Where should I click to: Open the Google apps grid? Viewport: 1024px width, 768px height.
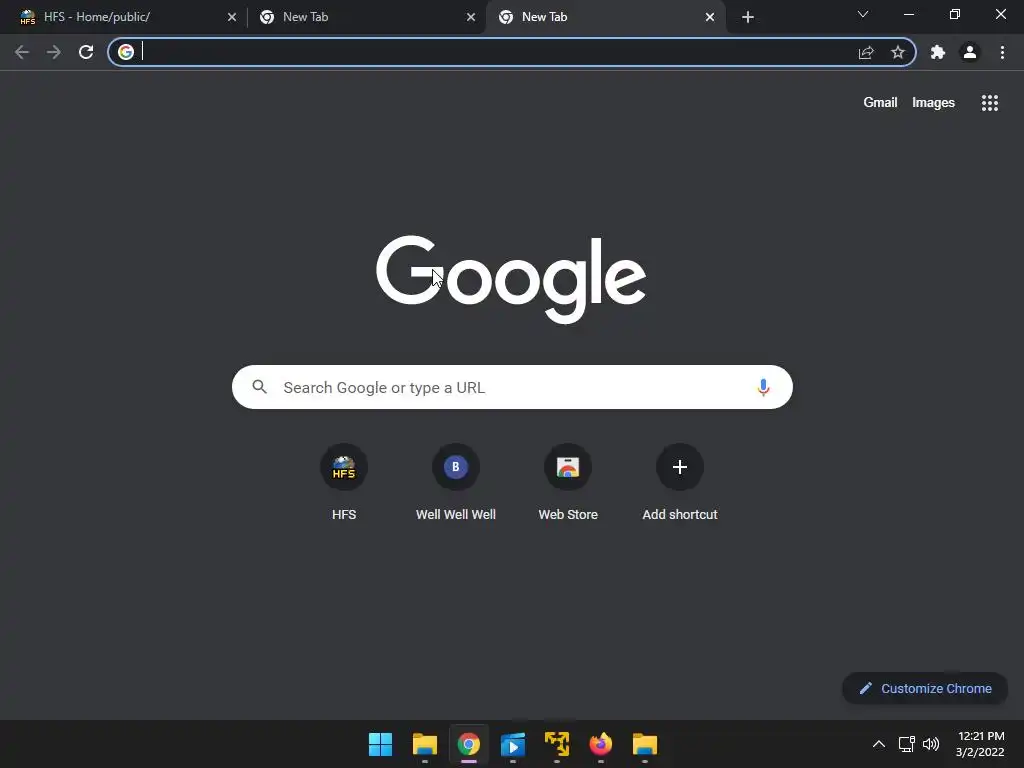[x=989, y=103]
